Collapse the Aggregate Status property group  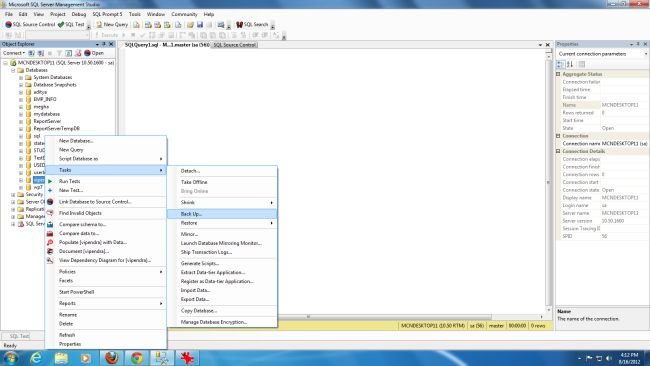pos(558,74)
